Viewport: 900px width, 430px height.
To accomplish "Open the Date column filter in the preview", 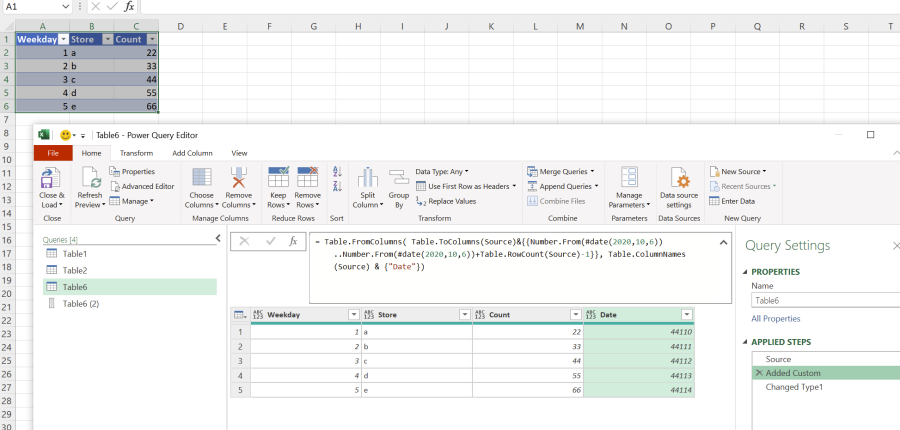I will [x=686, y=315].
